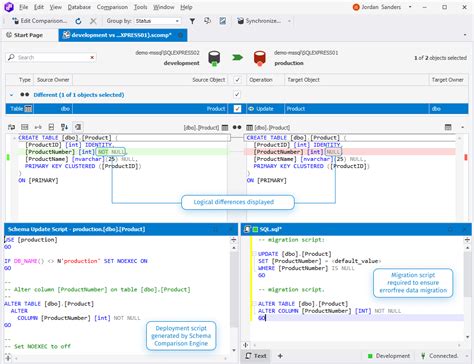This screenshot has width=474, height=364.
Task: Click the Table type icon in Product row
Action: (28, 109)
